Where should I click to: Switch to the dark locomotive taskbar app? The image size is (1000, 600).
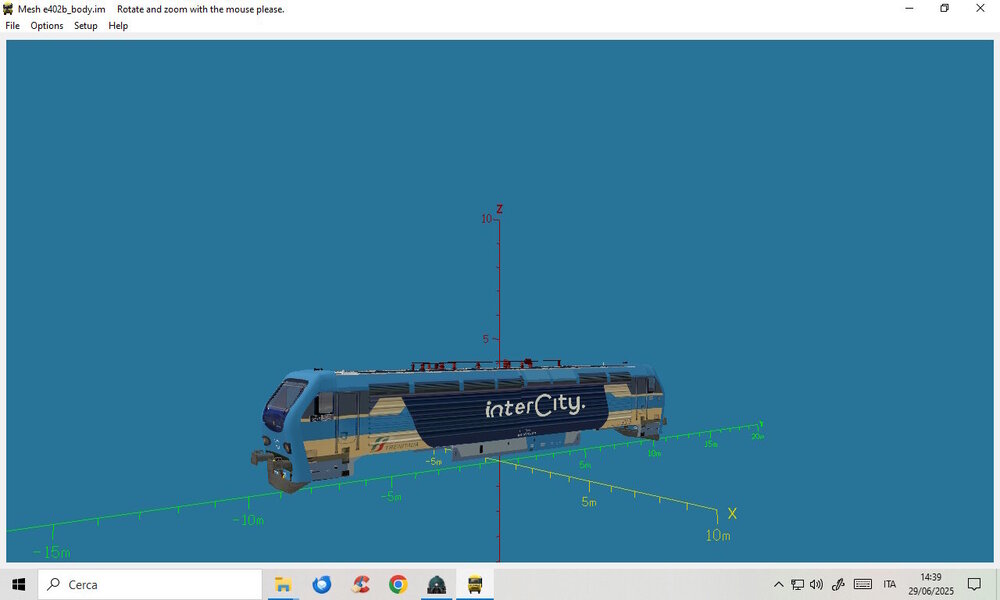click(x=437, y=584)
